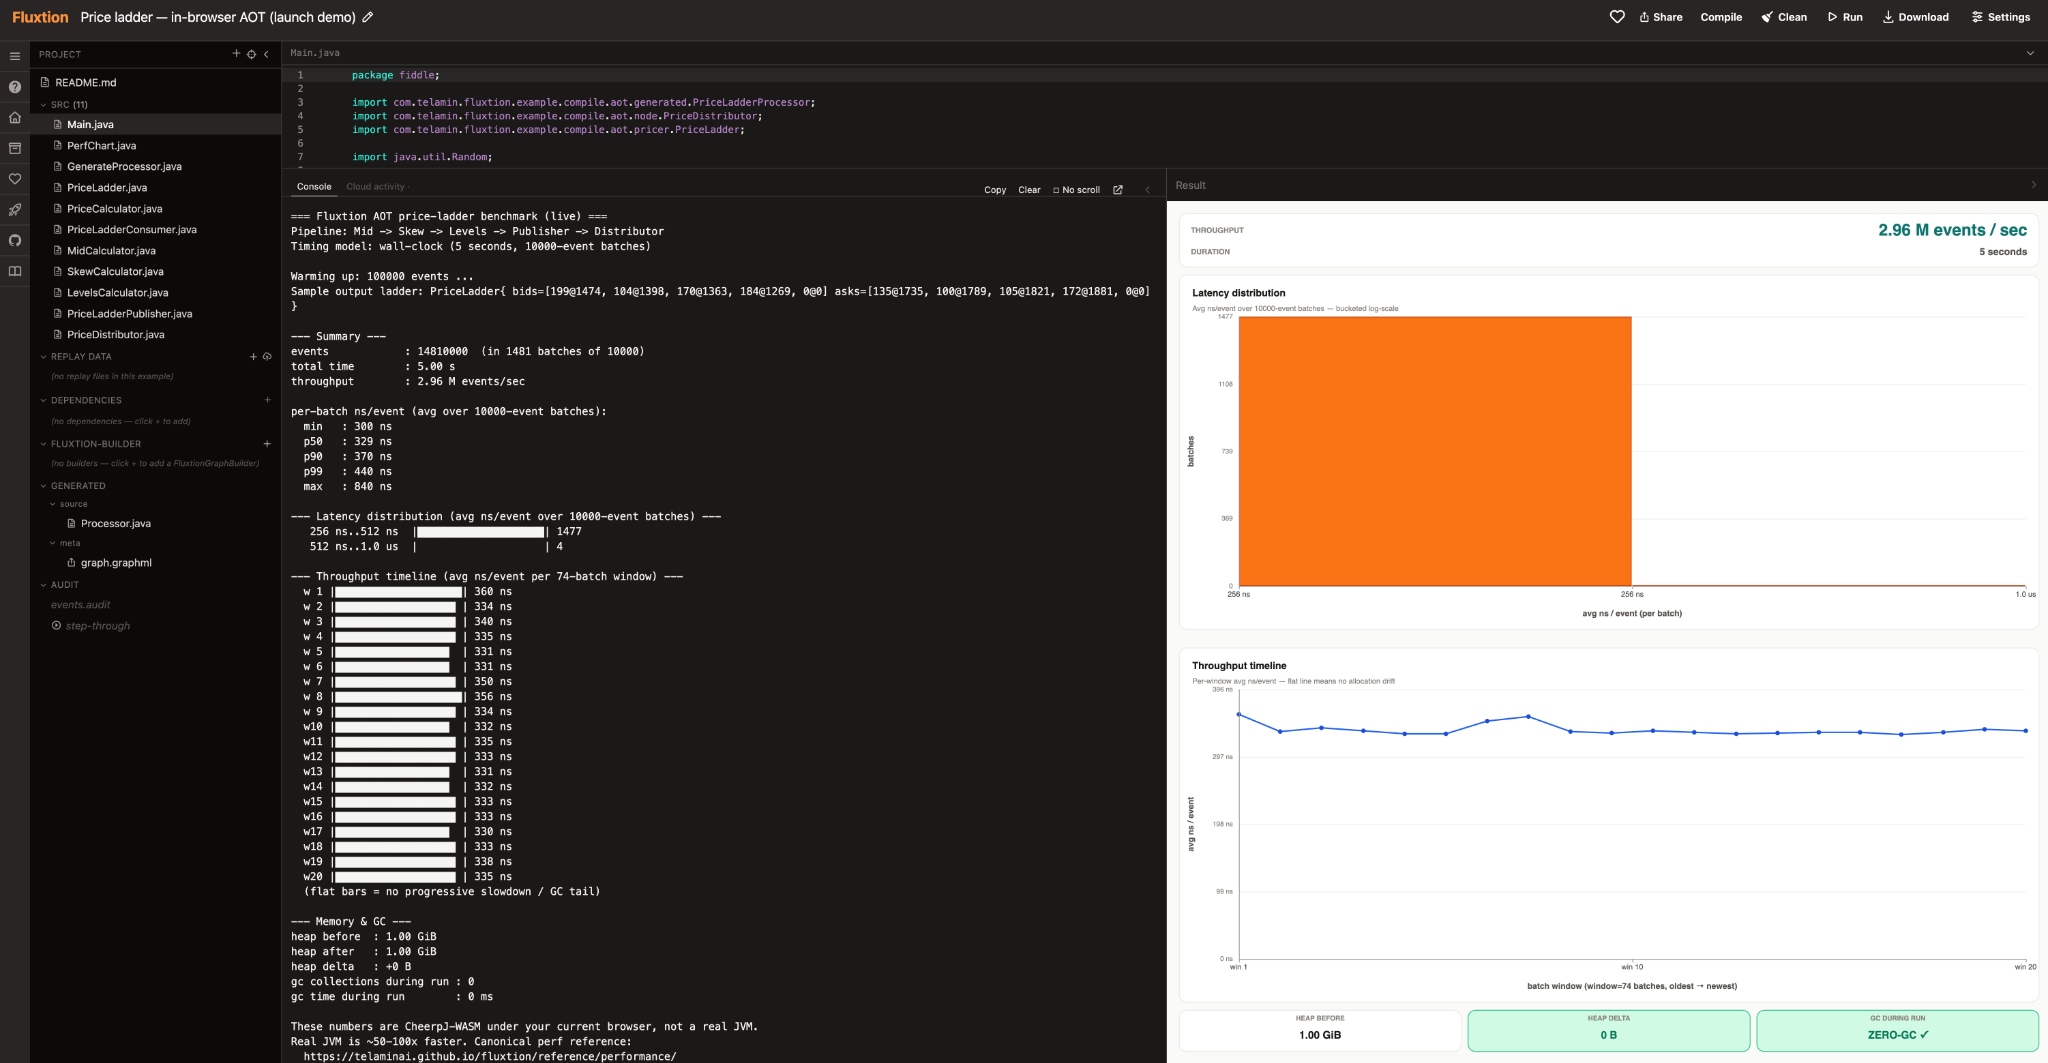Click first data point of throughput timeline
Image resolution: width=2048 pixels, height=1063 pixels.
click(x=1239, y=714)
